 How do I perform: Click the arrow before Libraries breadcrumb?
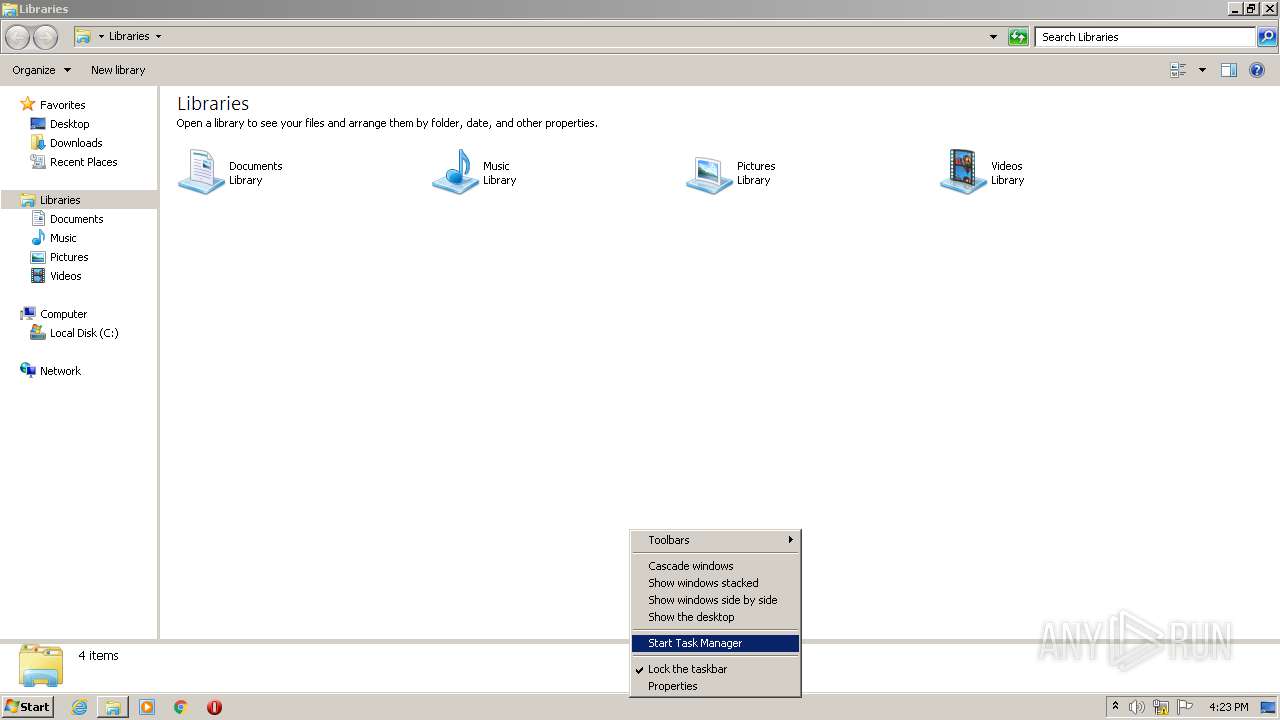[x=101, y=37]
